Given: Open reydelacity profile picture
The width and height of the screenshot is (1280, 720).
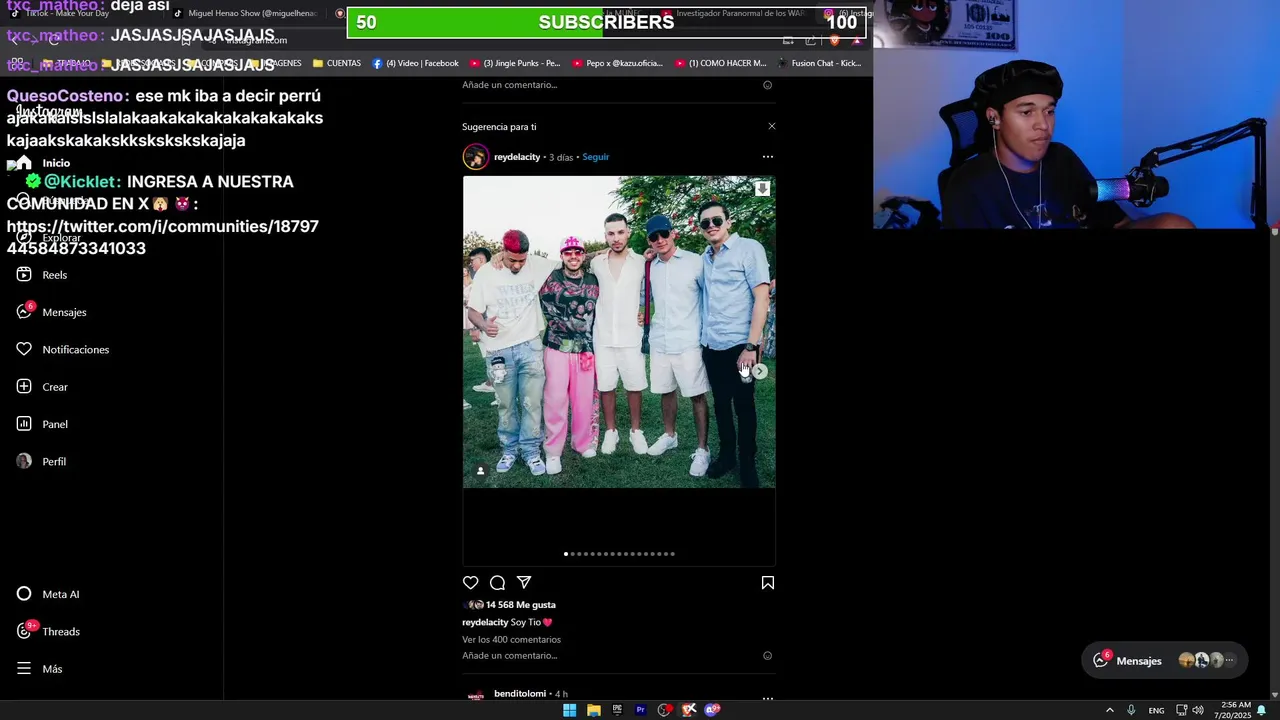Looking at the screenshot, I should [476, 157].
